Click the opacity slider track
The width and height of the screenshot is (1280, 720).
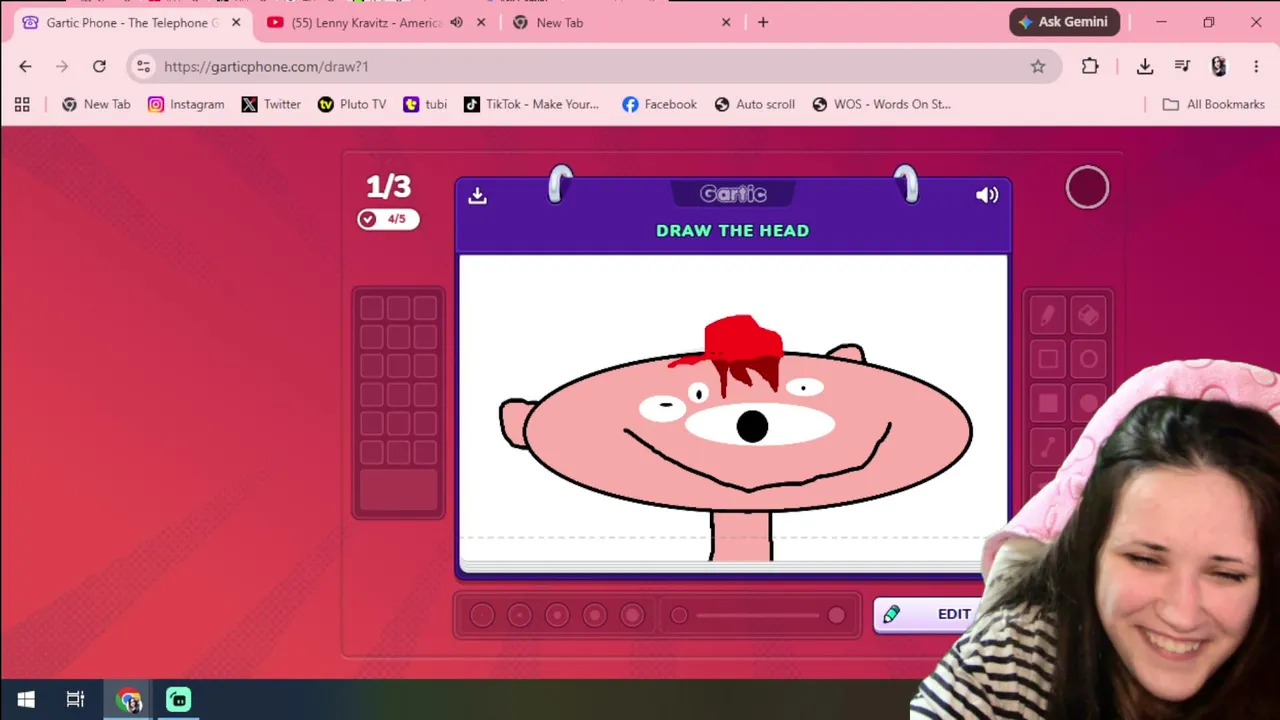(757, 616)
